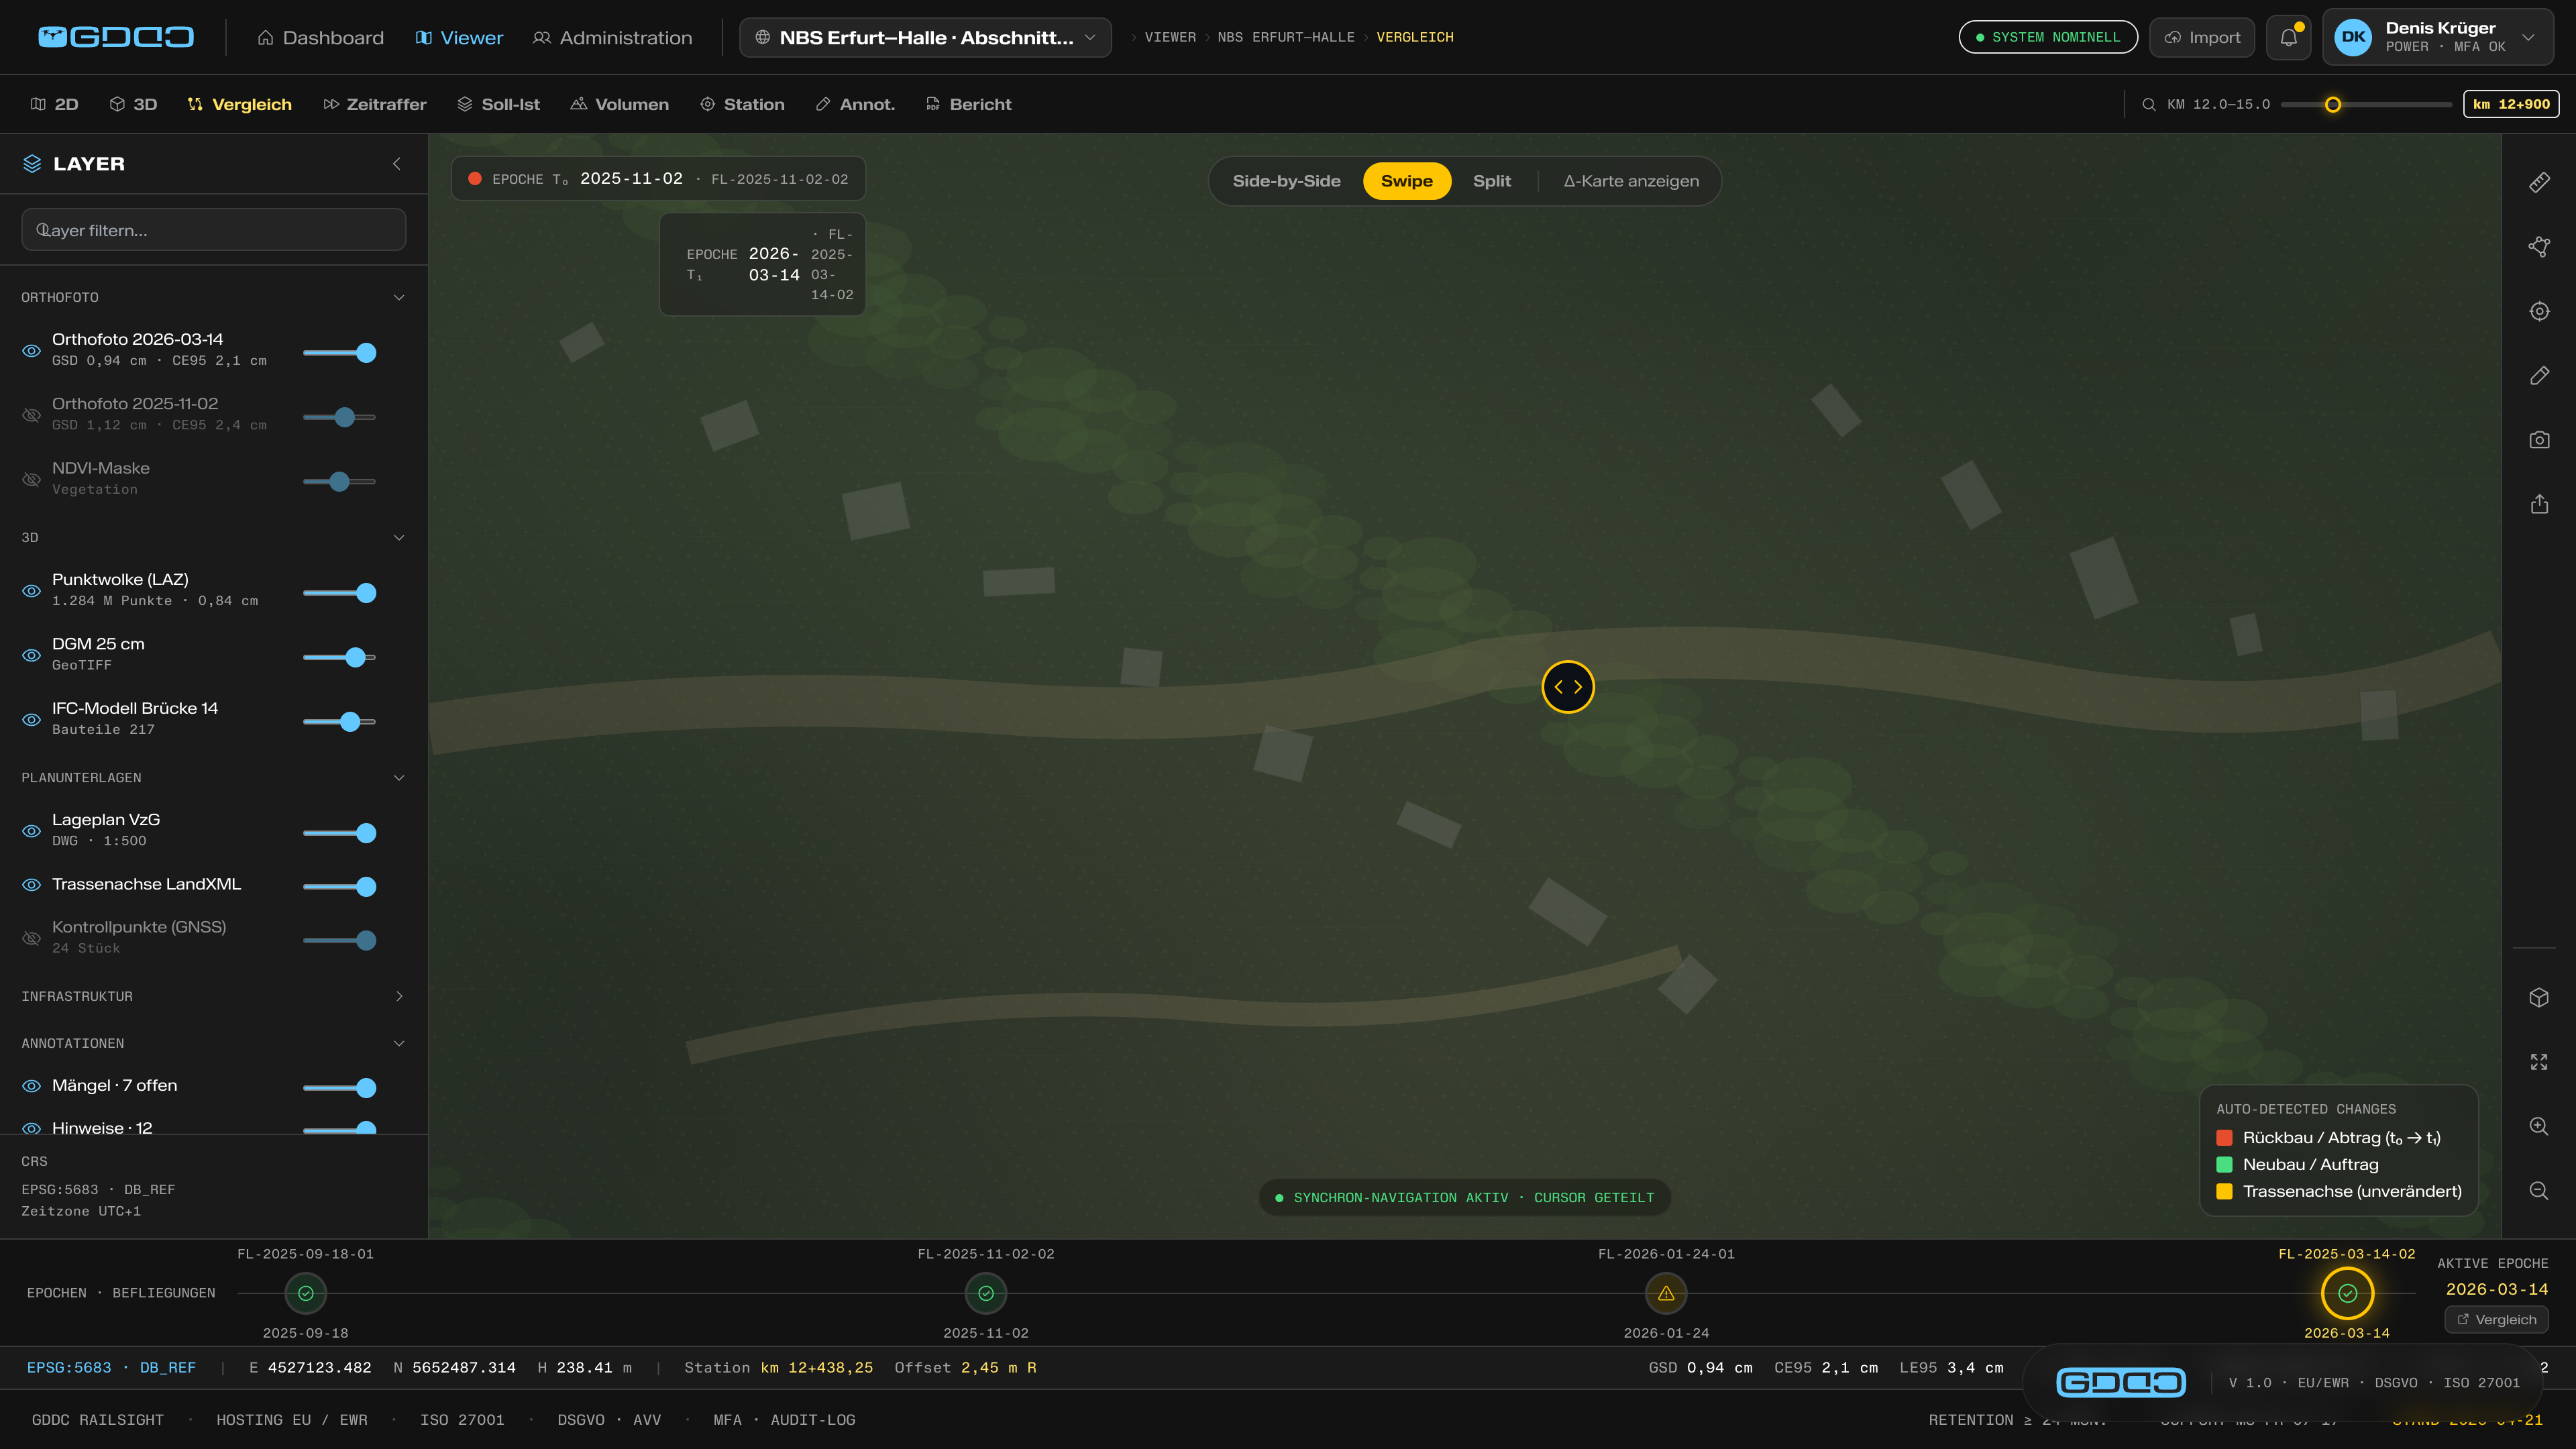Capture a snapshot with the camera icon

[x=2539, y=440]
